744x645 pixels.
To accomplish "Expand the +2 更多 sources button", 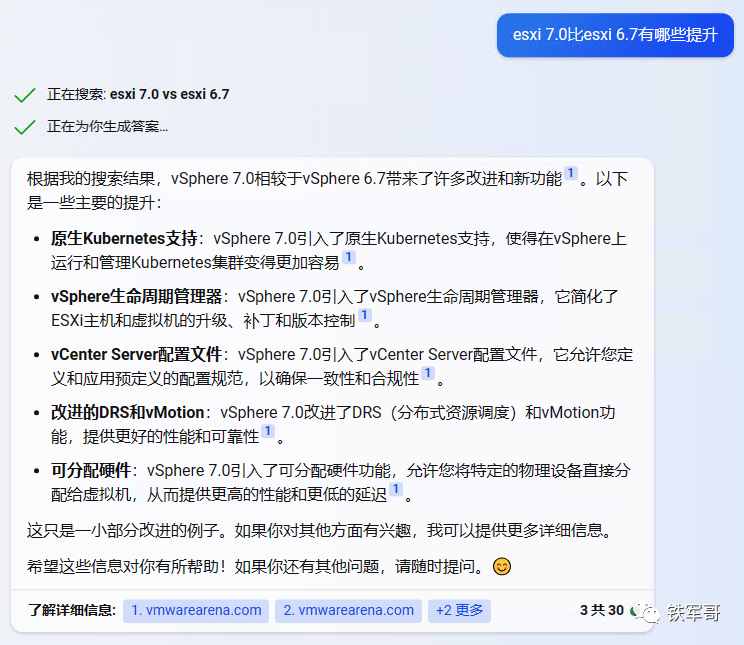I will coord(459,610).
